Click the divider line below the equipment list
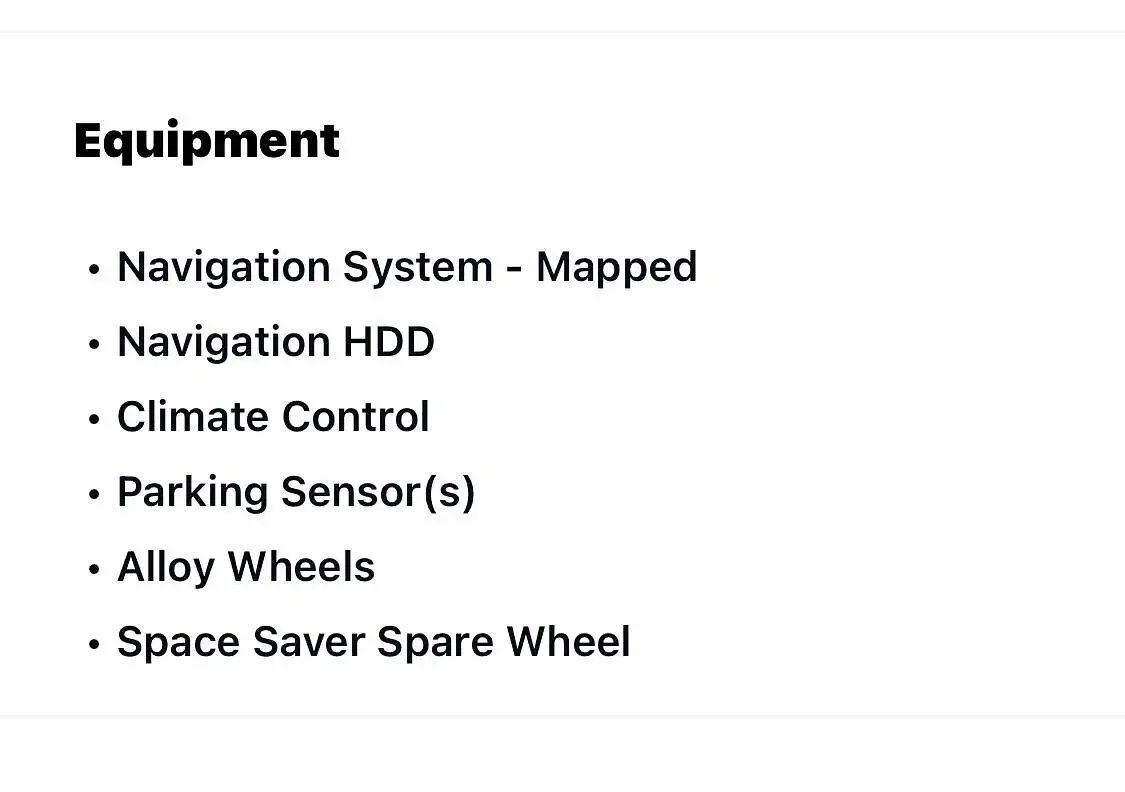 point(562,715)
